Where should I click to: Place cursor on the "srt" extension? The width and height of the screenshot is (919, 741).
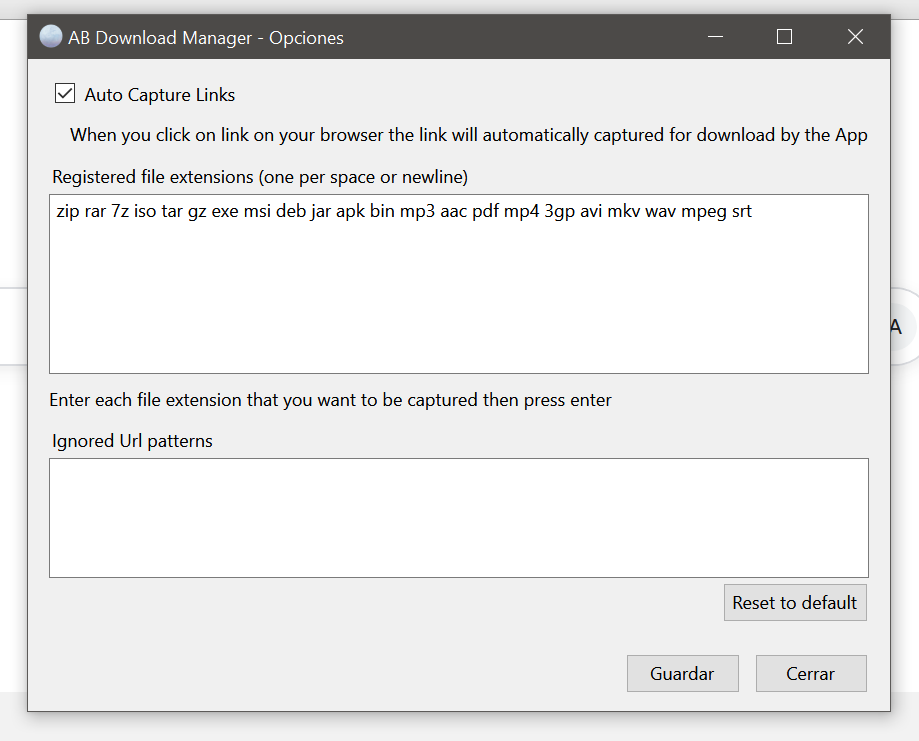point(741,212)
